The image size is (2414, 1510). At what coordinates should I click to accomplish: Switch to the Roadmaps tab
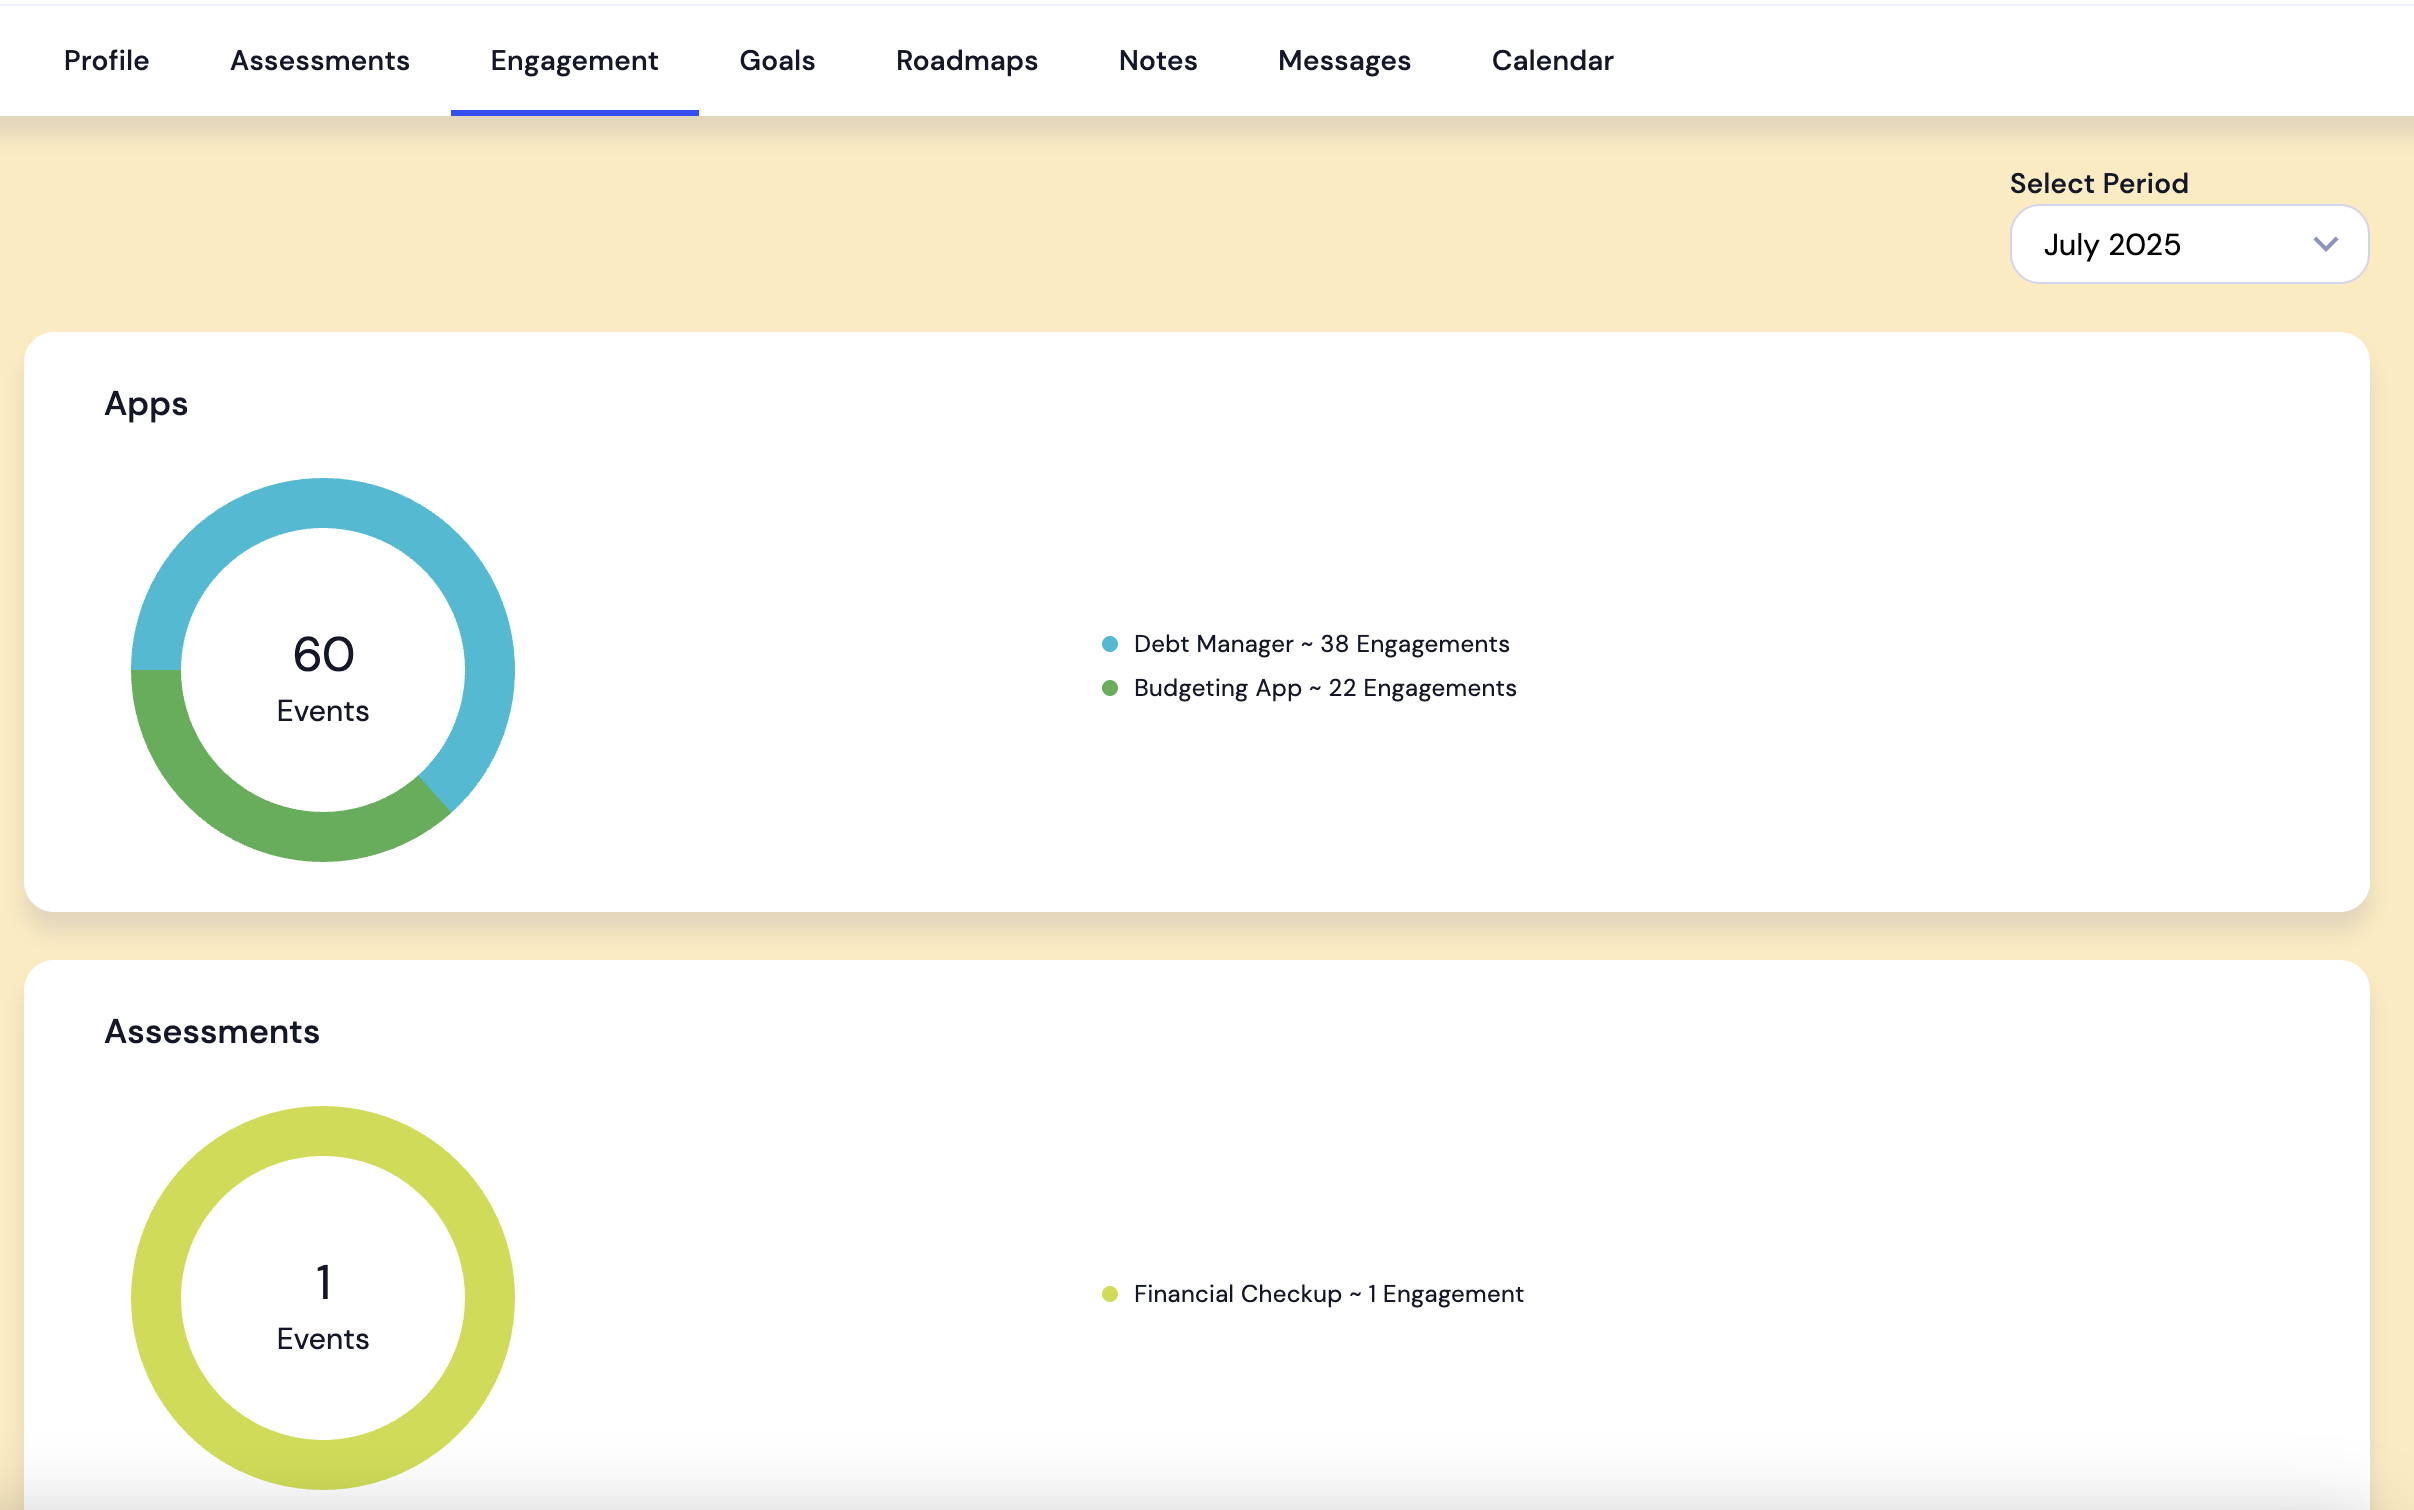pos(966,60)
